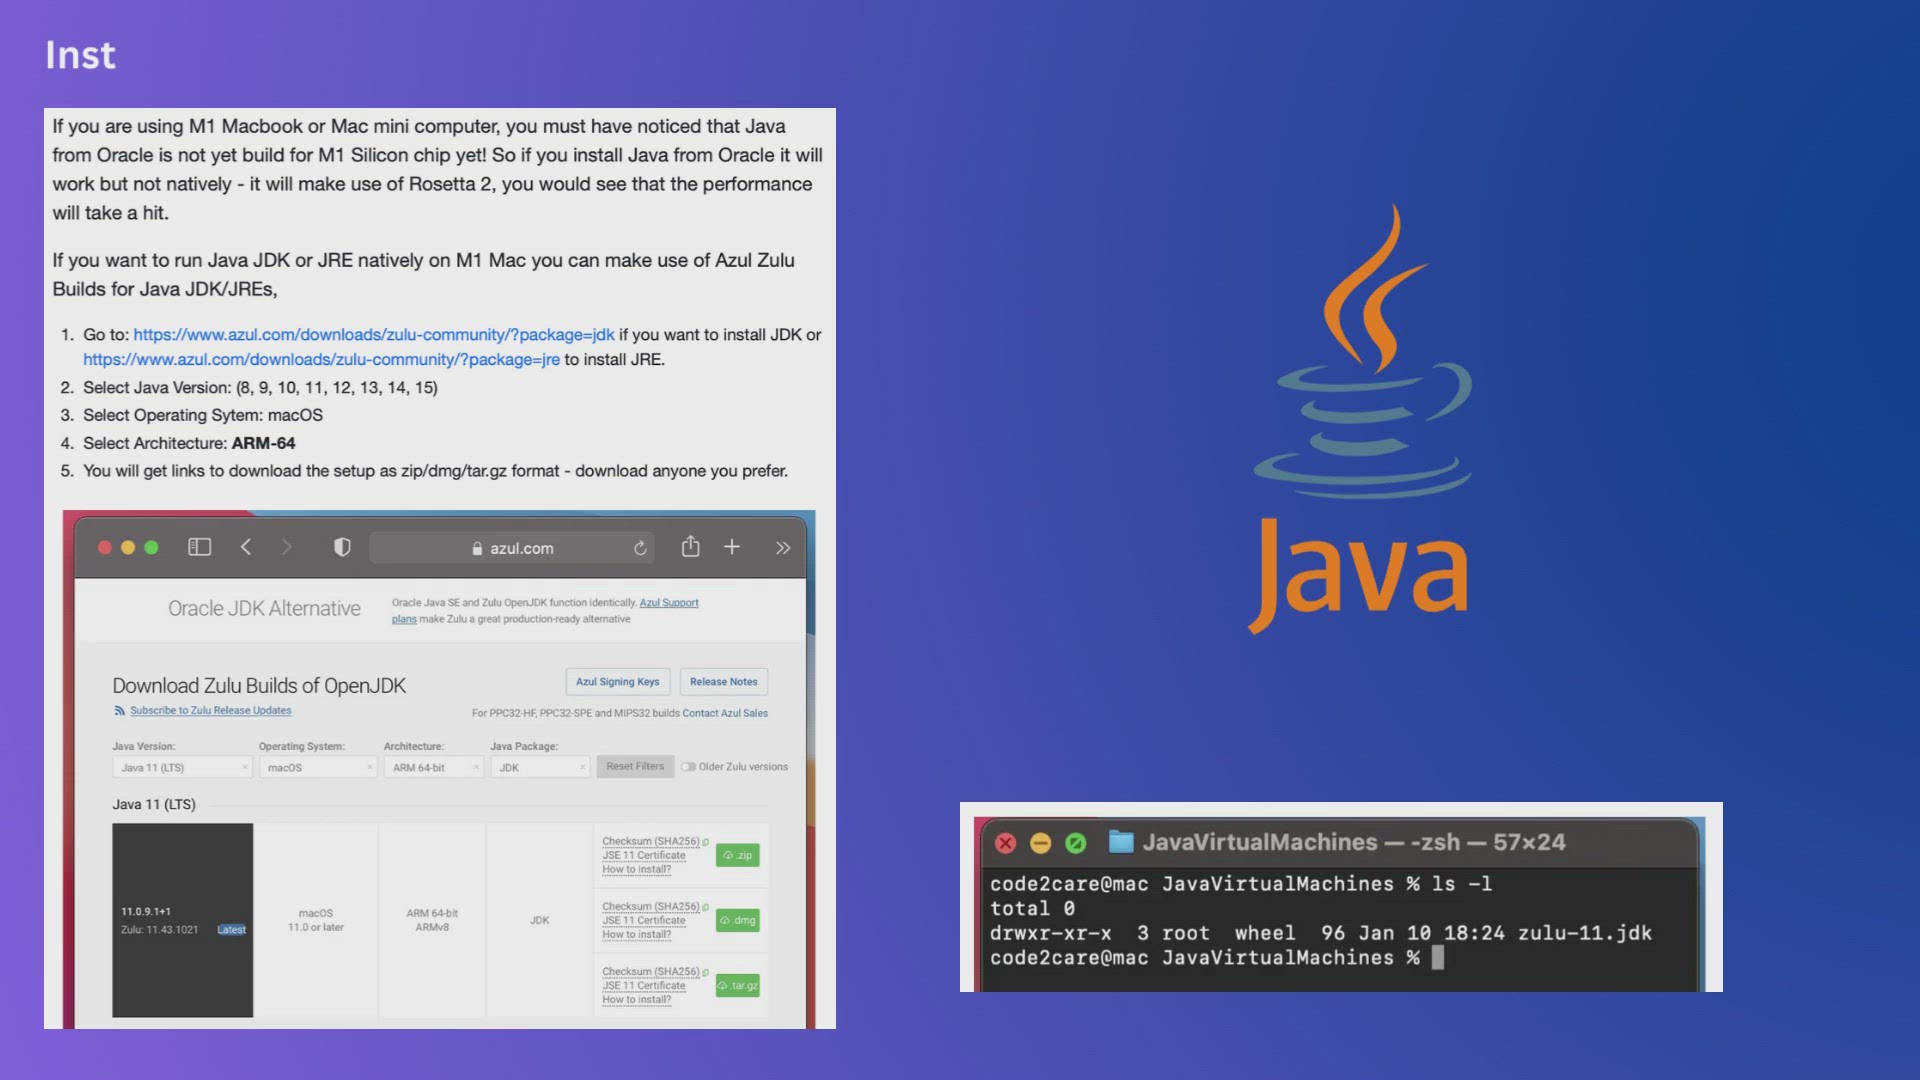Screen dimensions: 1920x1080
Task: Open the Azul Support plans link
Action: click(x=669, y=603)
